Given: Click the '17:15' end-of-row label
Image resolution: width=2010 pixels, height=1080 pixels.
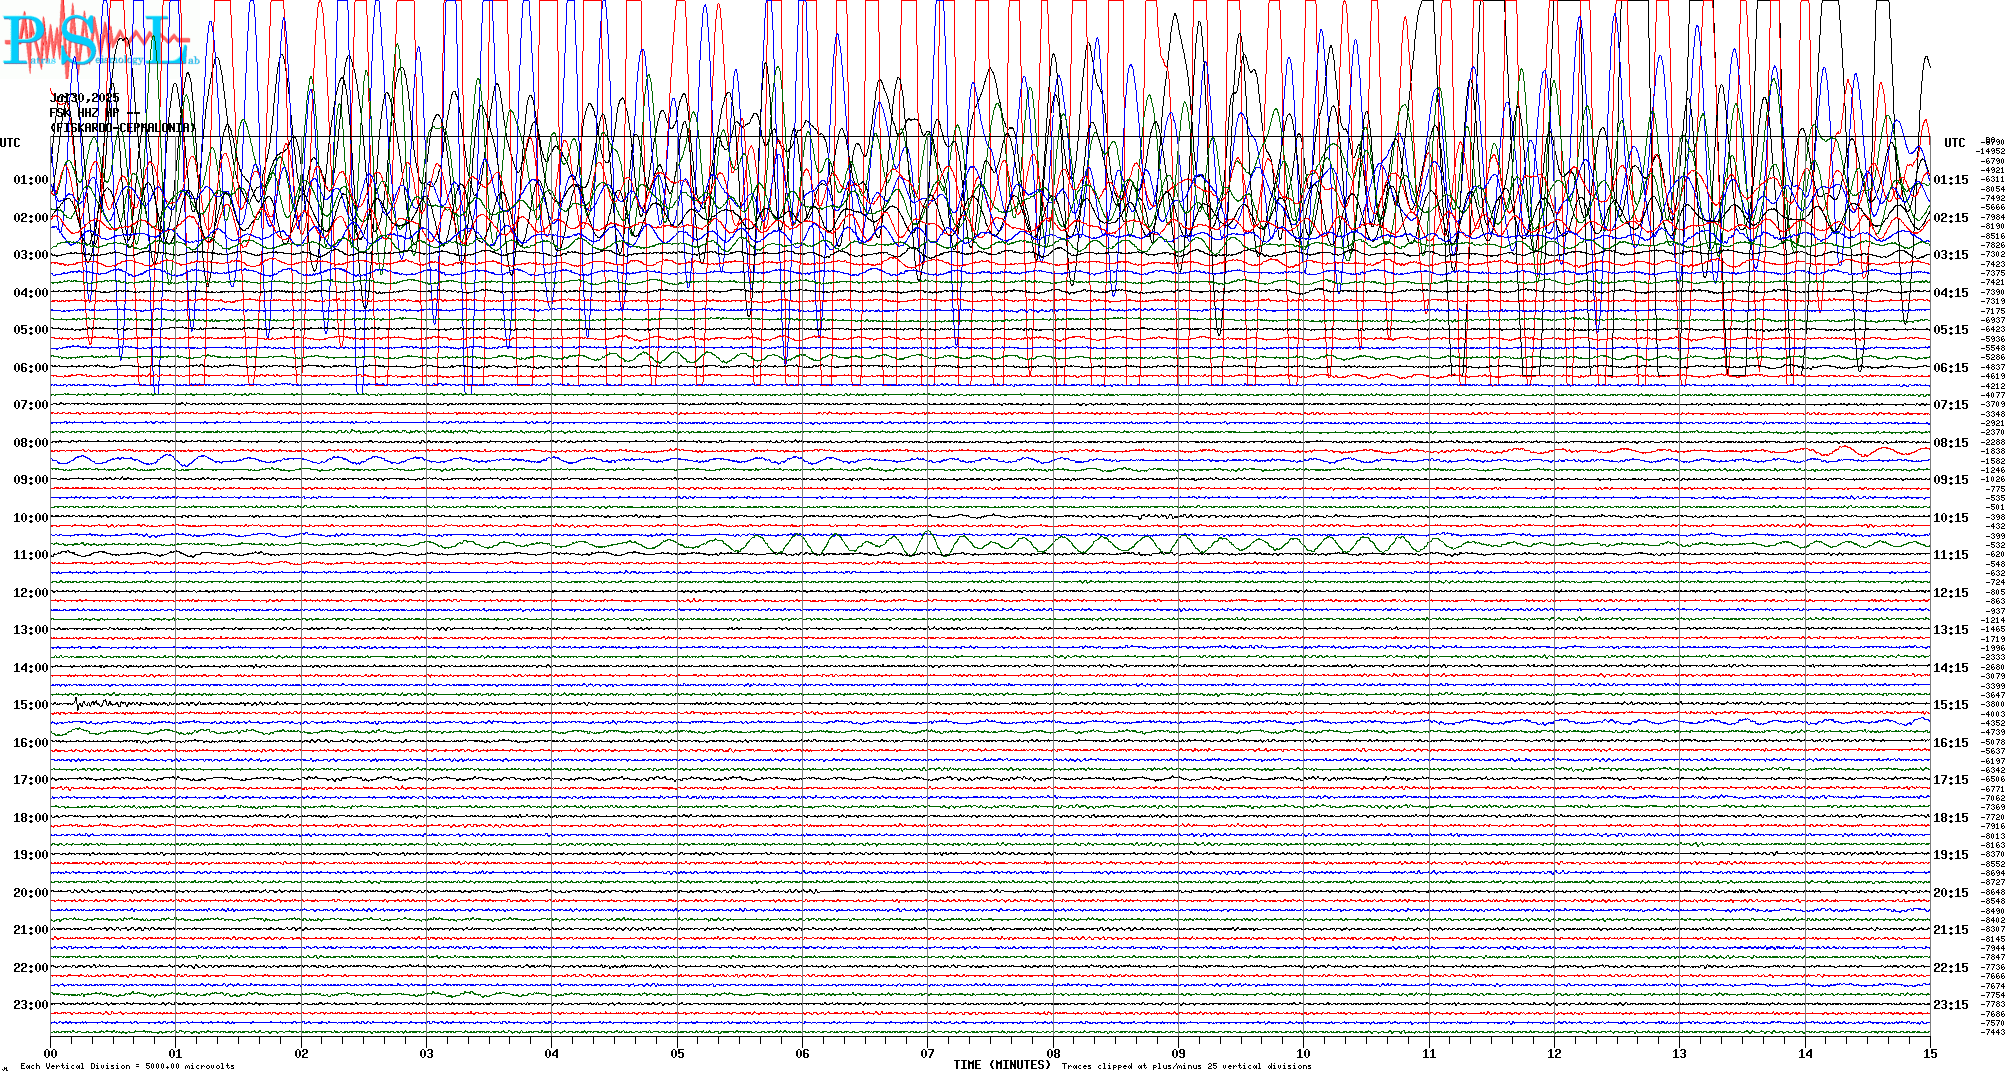Looking at the screenshot, I should point(1951,780).
